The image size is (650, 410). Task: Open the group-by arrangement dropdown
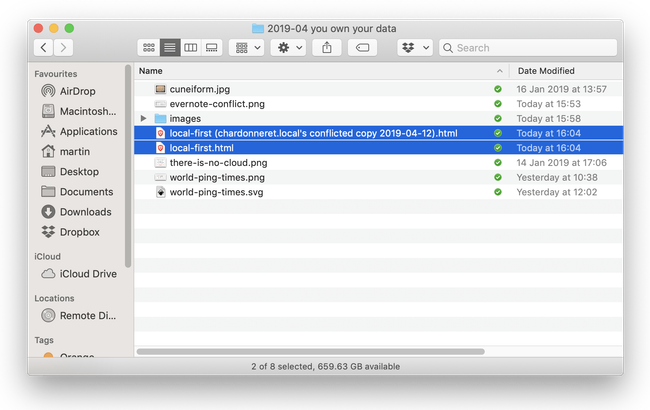[x=246, y=47]
